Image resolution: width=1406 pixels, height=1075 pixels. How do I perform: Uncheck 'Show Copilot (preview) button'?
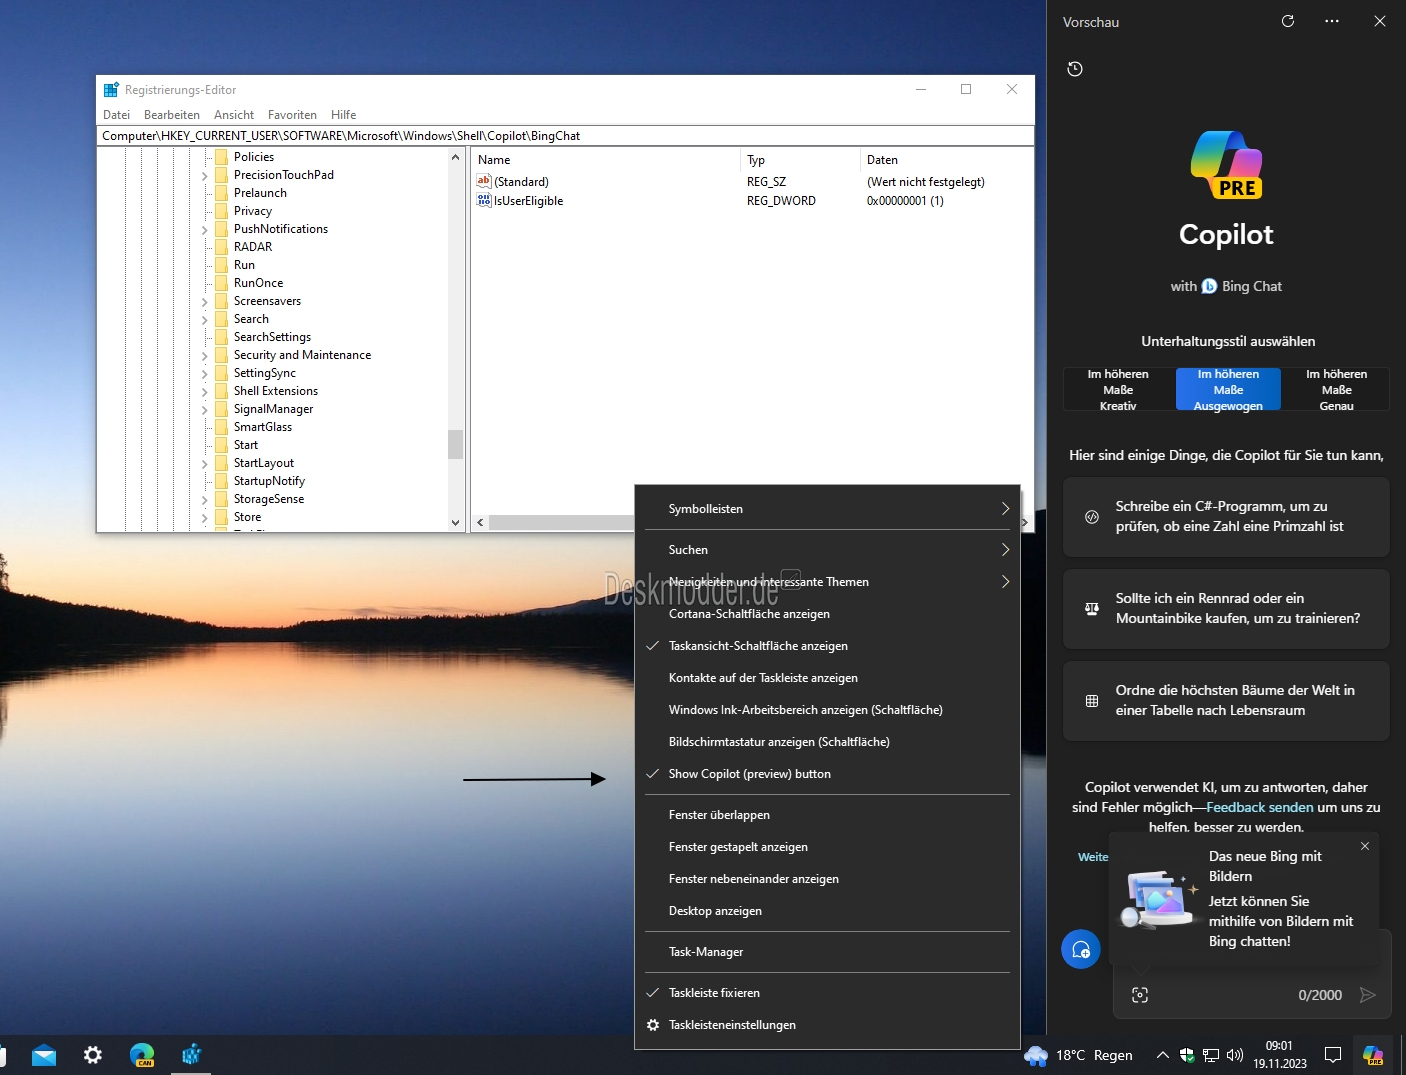coord(827,774)
